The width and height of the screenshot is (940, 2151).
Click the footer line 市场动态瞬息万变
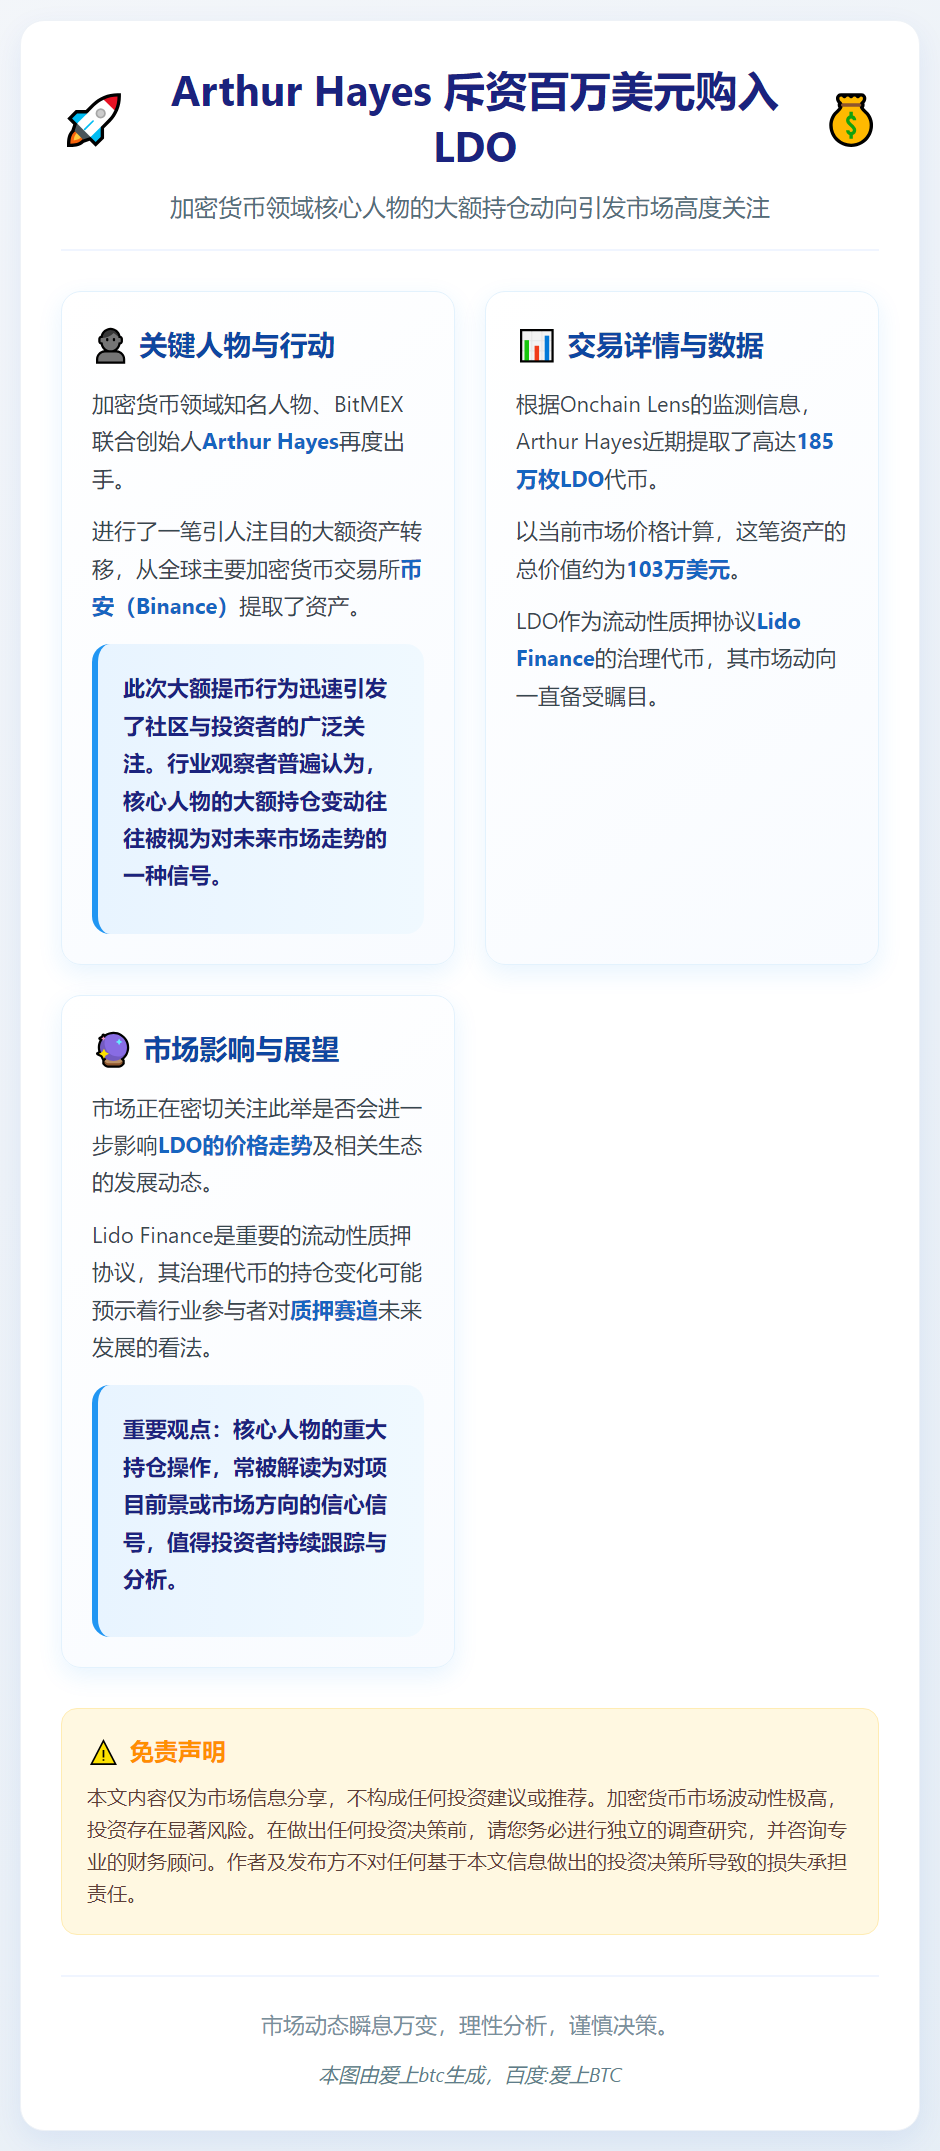[470, 2026]
